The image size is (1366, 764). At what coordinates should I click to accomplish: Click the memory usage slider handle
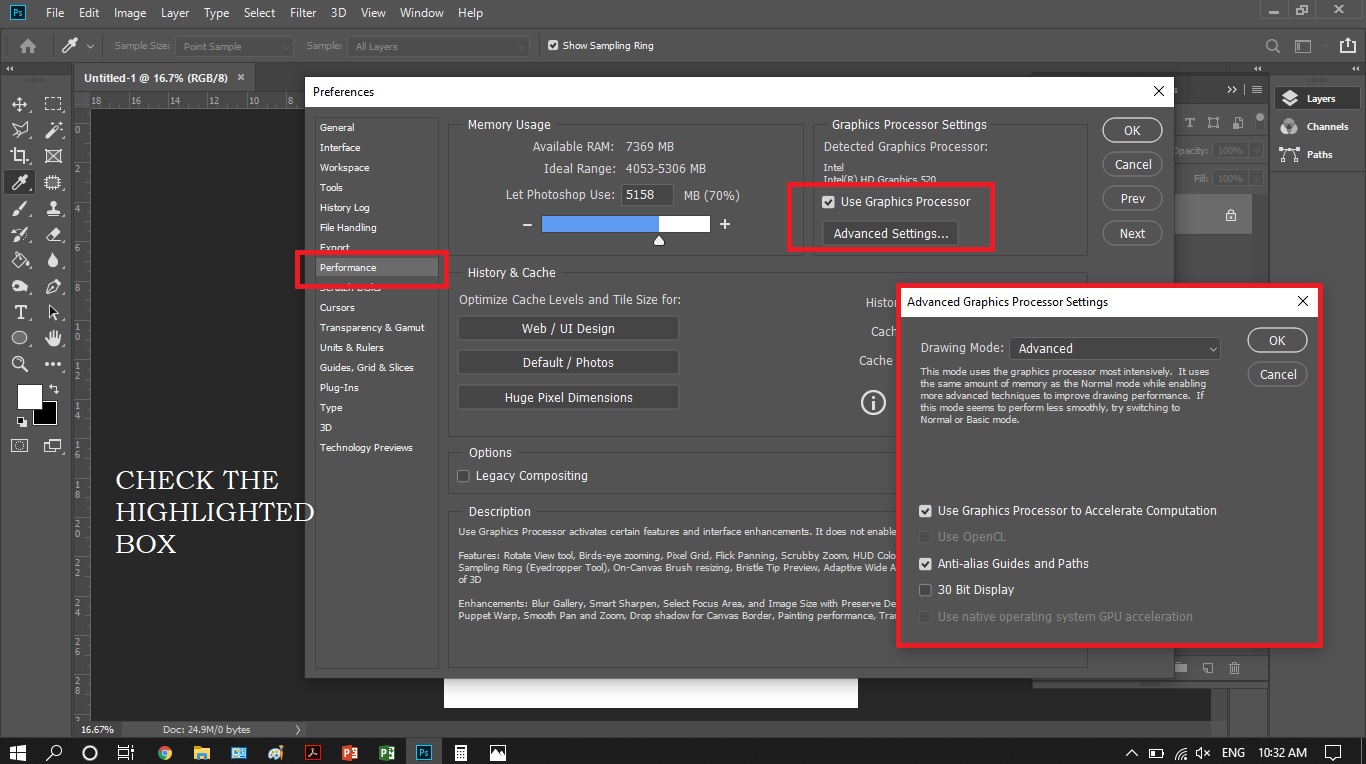659,240
